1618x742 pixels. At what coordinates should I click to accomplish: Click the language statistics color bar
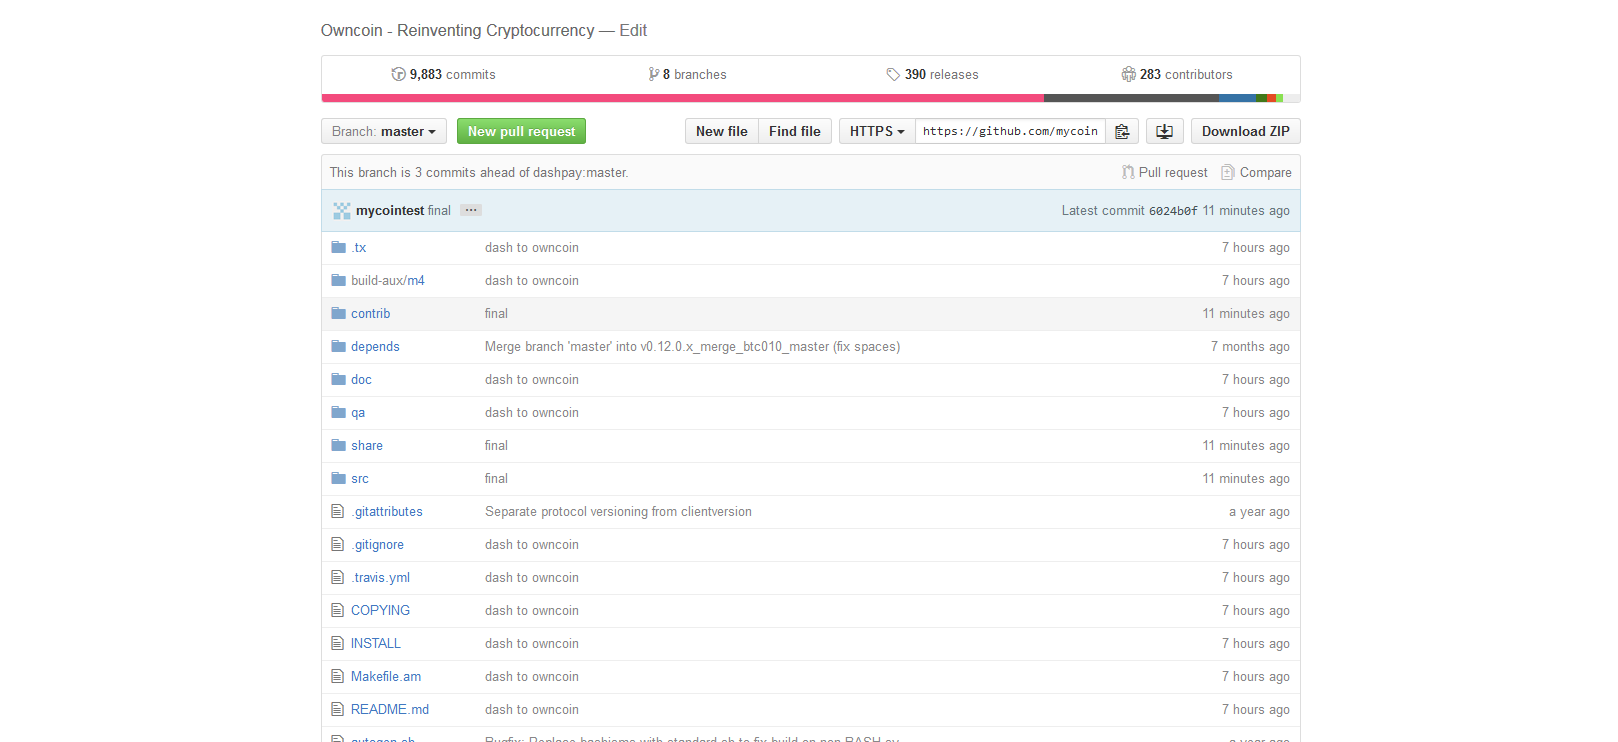(x=811, y=98)
